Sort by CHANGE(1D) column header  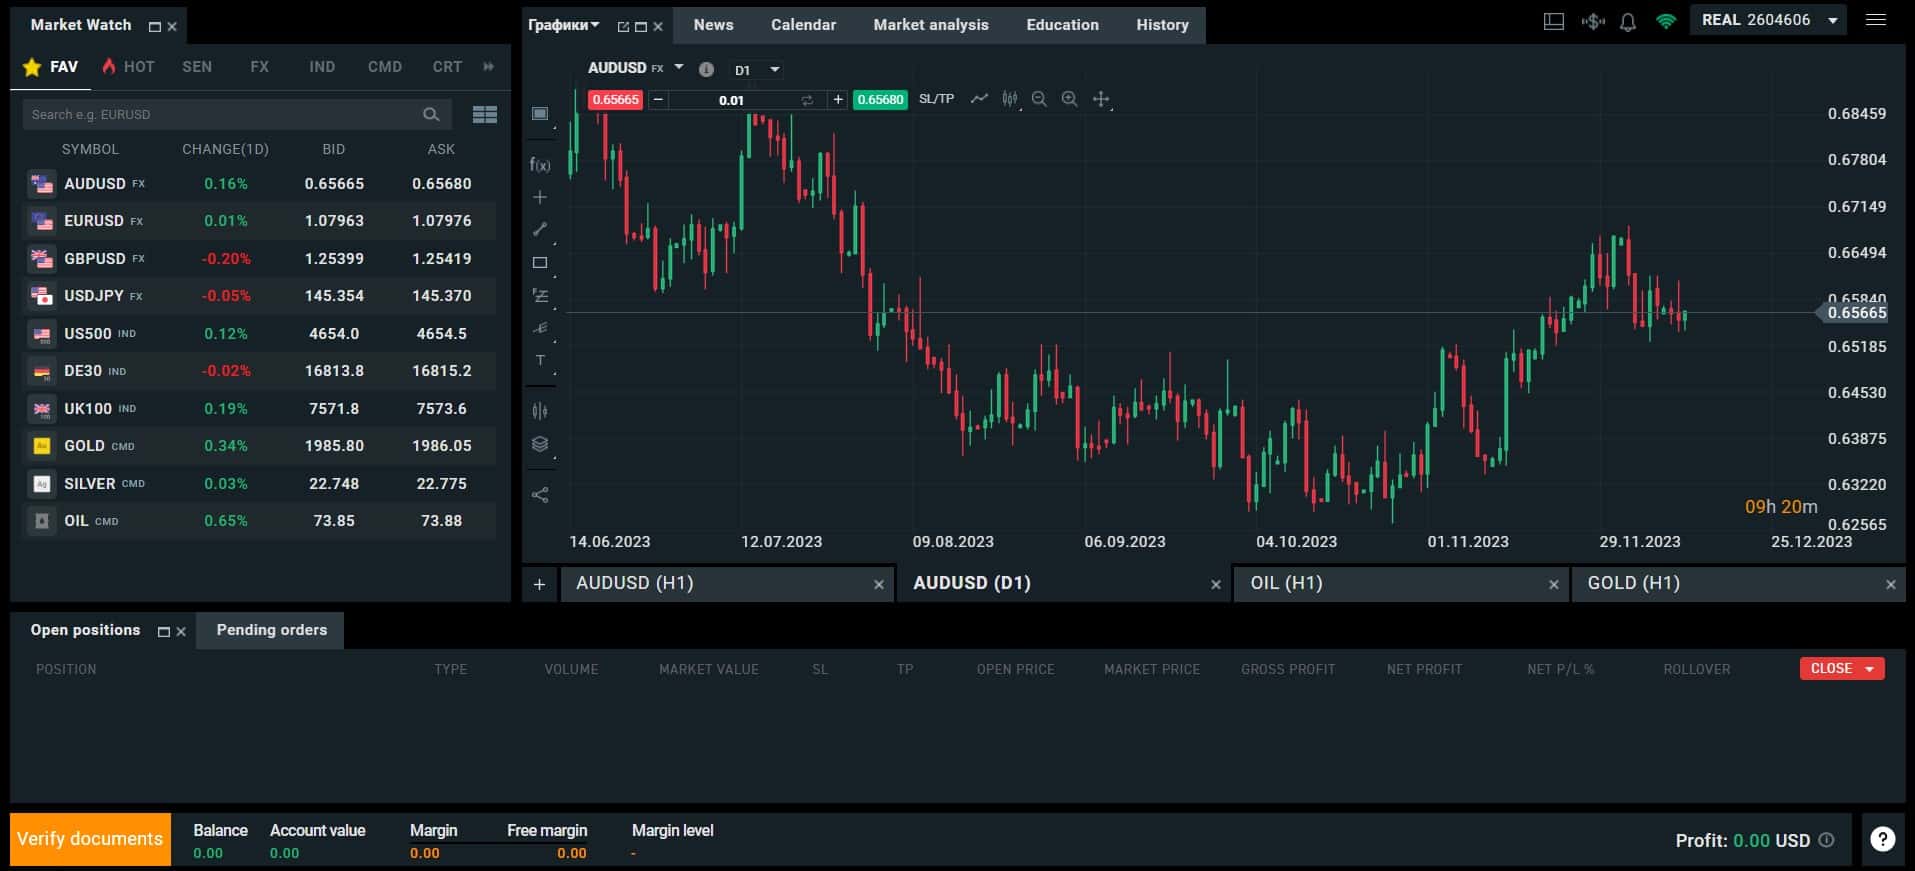(x=225, y=149)
